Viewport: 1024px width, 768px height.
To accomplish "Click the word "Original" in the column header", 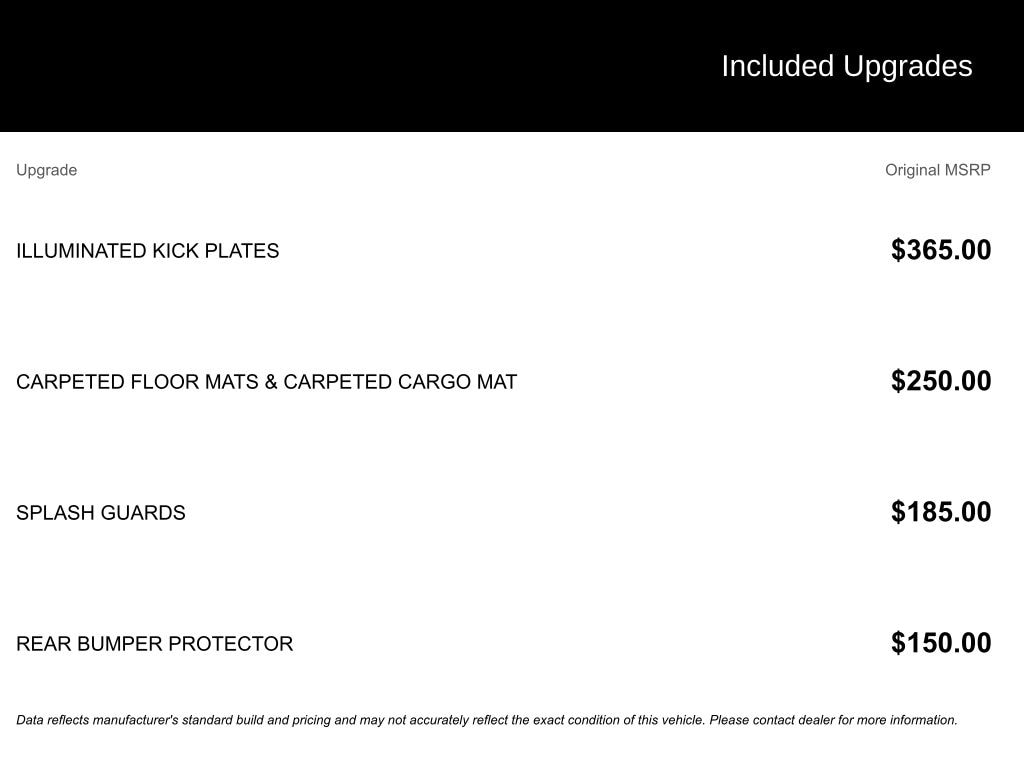I will pos(912,170).
